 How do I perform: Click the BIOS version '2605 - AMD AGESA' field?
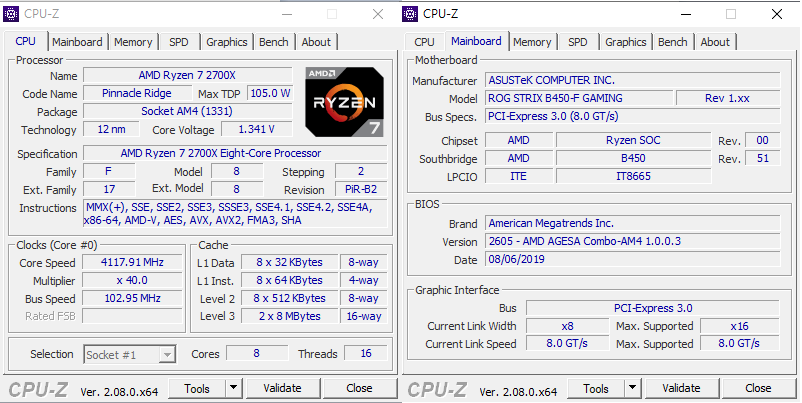(x=633, y=241)
